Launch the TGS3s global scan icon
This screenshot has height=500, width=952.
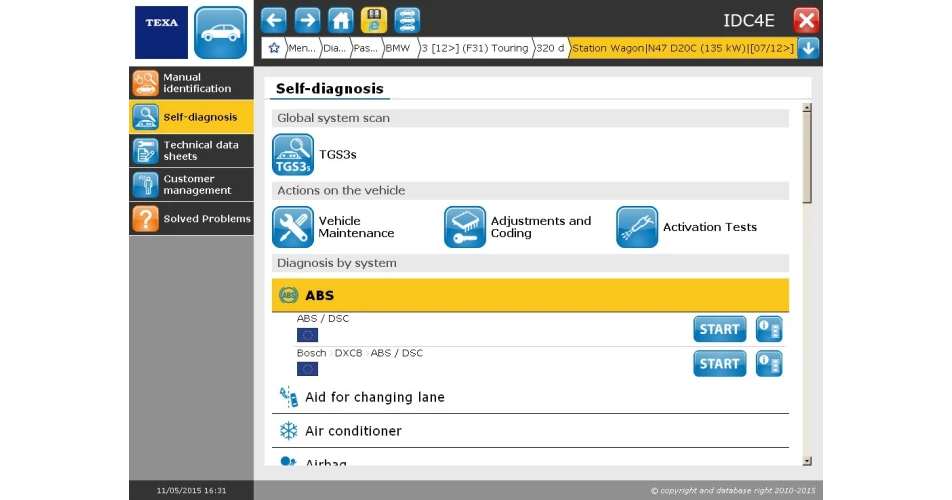293,154
